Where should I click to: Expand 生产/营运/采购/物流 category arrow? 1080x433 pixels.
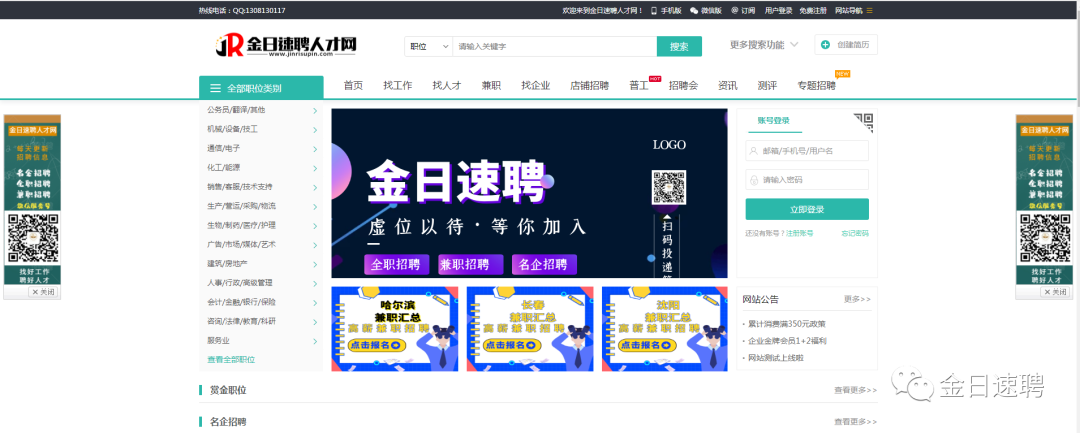pyautogui.click(x=315, y=207)
